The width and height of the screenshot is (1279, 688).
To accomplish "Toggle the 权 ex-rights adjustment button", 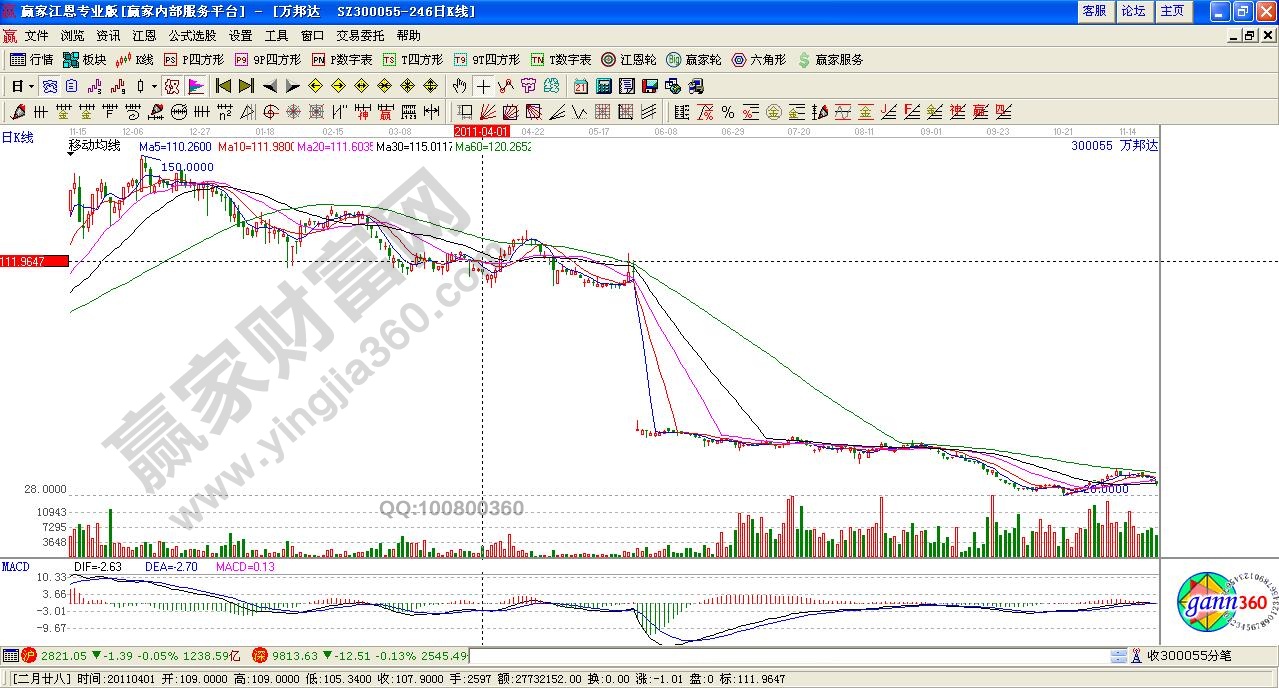I will 172,86.
